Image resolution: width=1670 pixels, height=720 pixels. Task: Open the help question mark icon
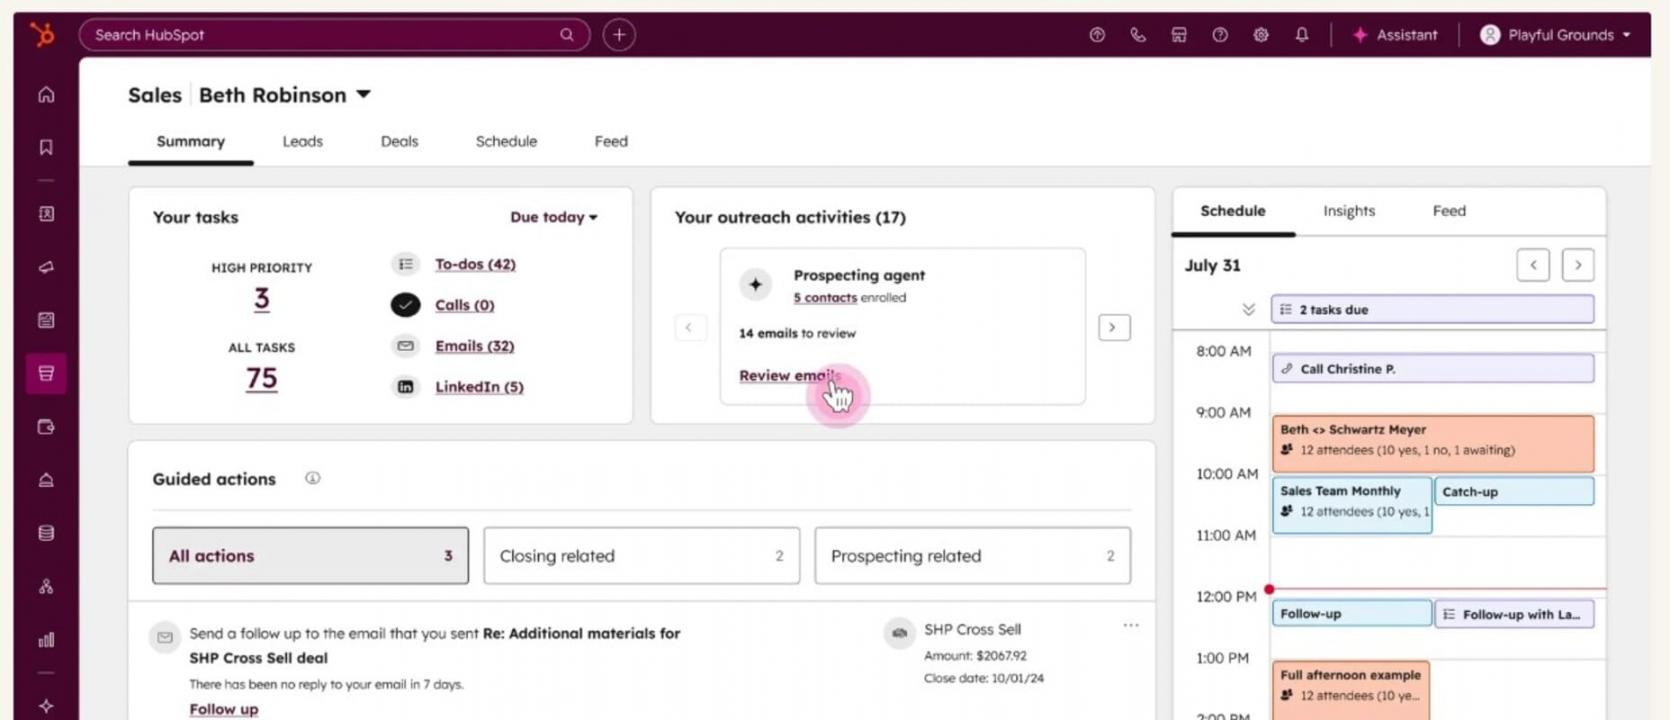click(1220, 35)
